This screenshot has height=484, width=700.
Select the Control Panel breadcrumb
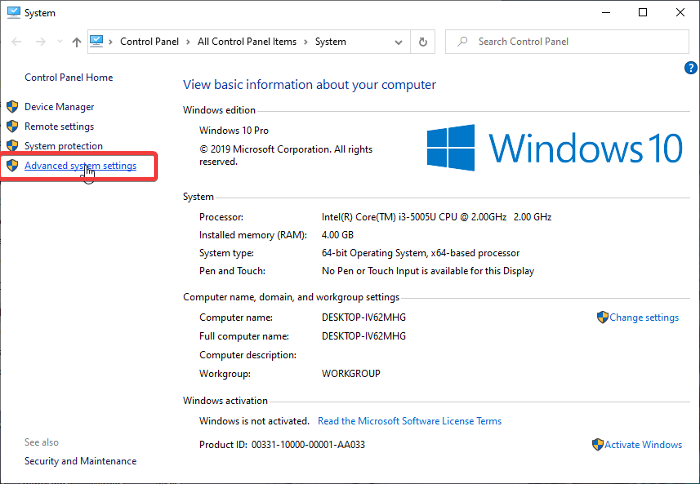click(150, 42)
